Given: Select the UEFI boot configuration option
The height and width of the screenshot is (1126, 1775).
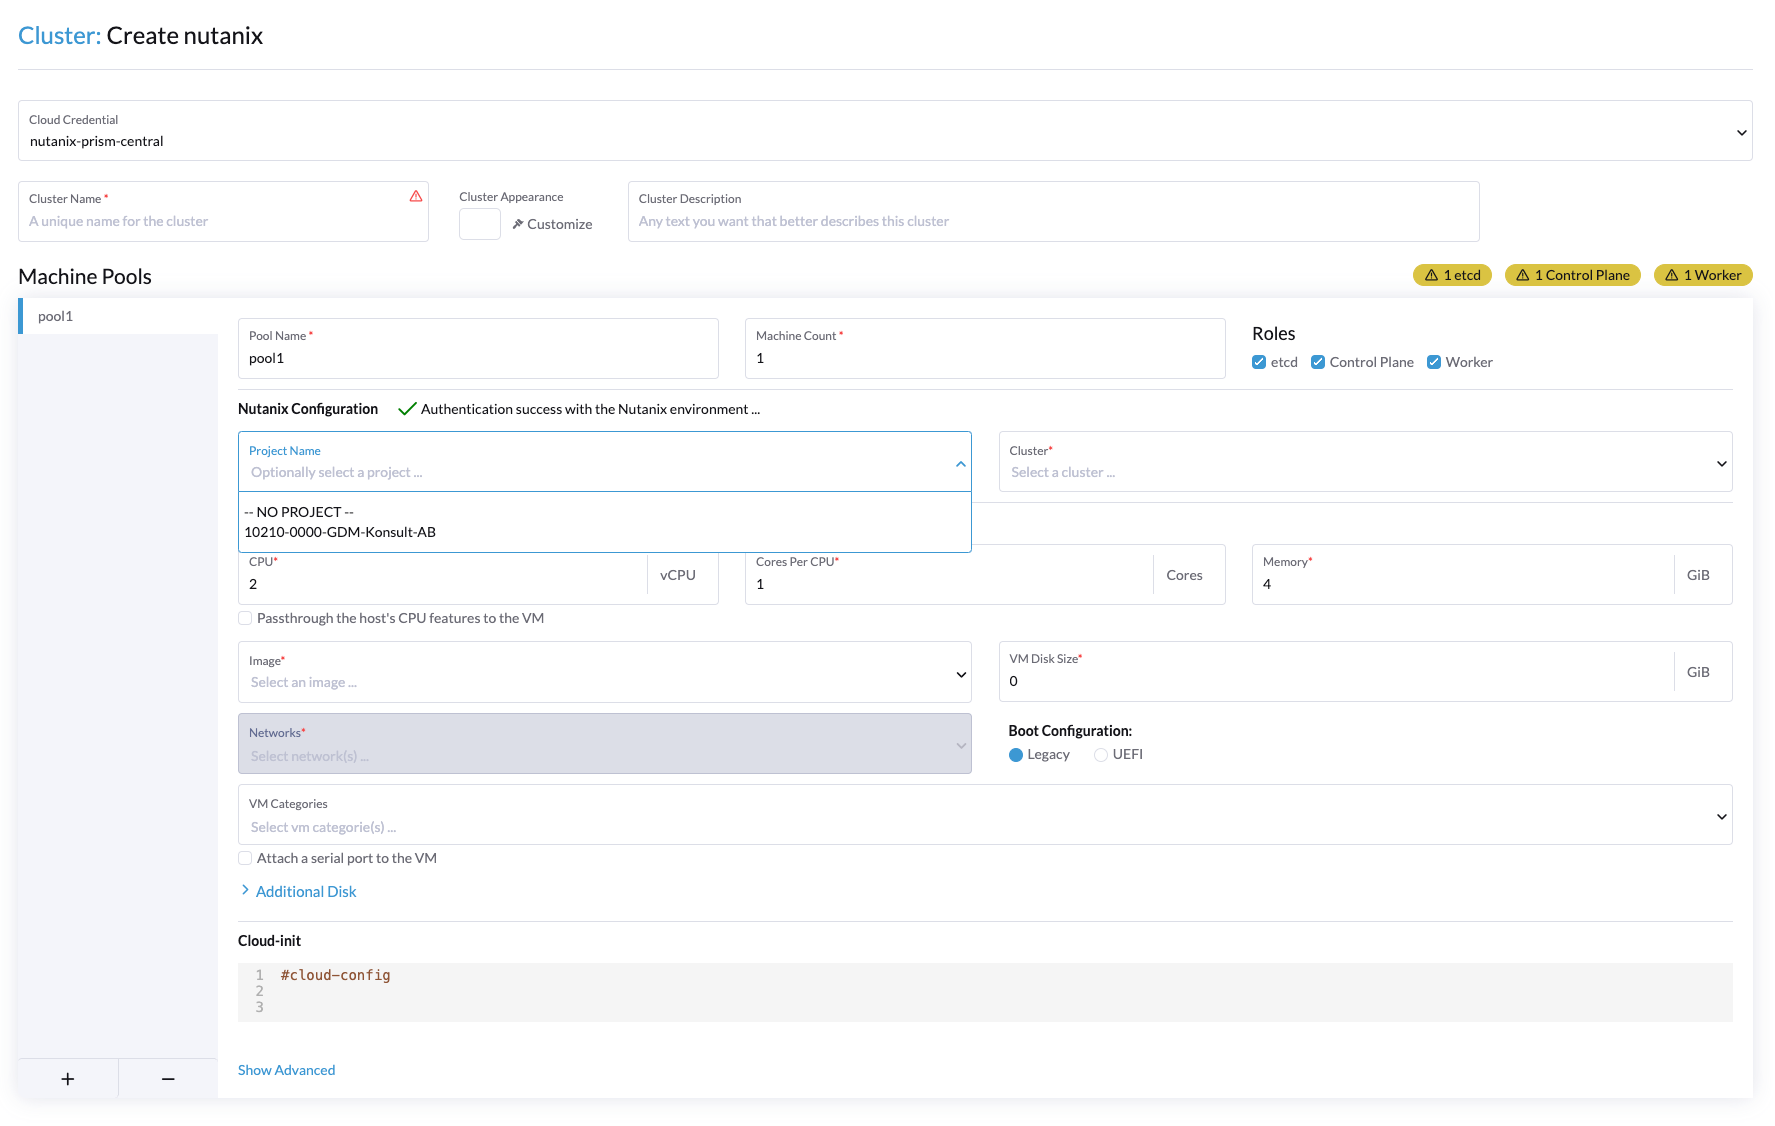Looking at the screenshot, I should [1101, 755].
